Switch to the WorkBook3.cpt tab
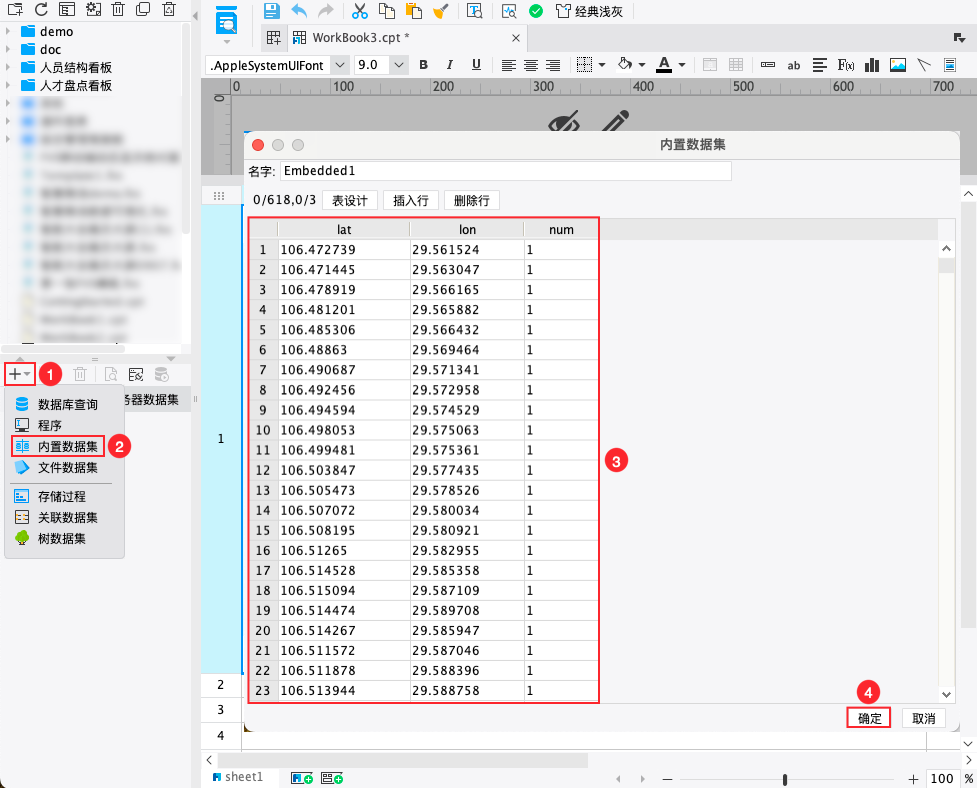 click(x=360, y=37)
